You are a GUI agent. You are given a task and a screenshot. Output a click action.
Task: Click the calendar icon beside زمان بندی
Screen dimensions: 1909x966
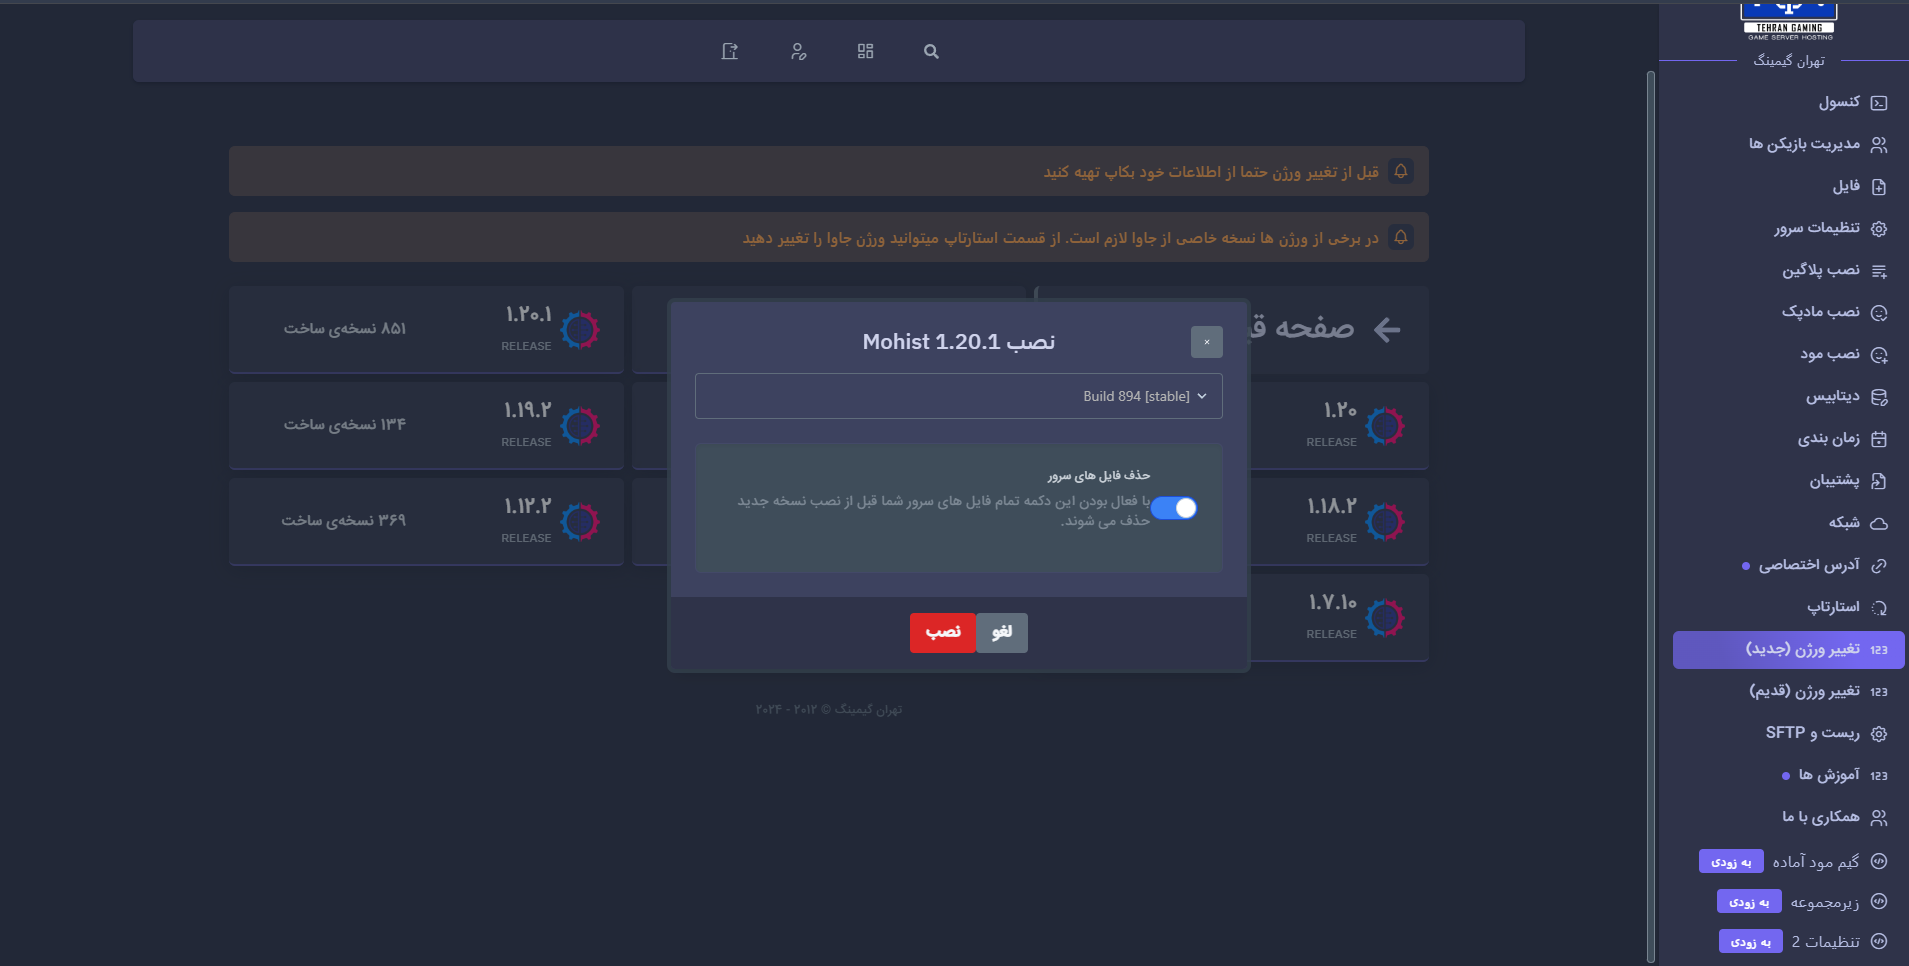[1879, 439]
